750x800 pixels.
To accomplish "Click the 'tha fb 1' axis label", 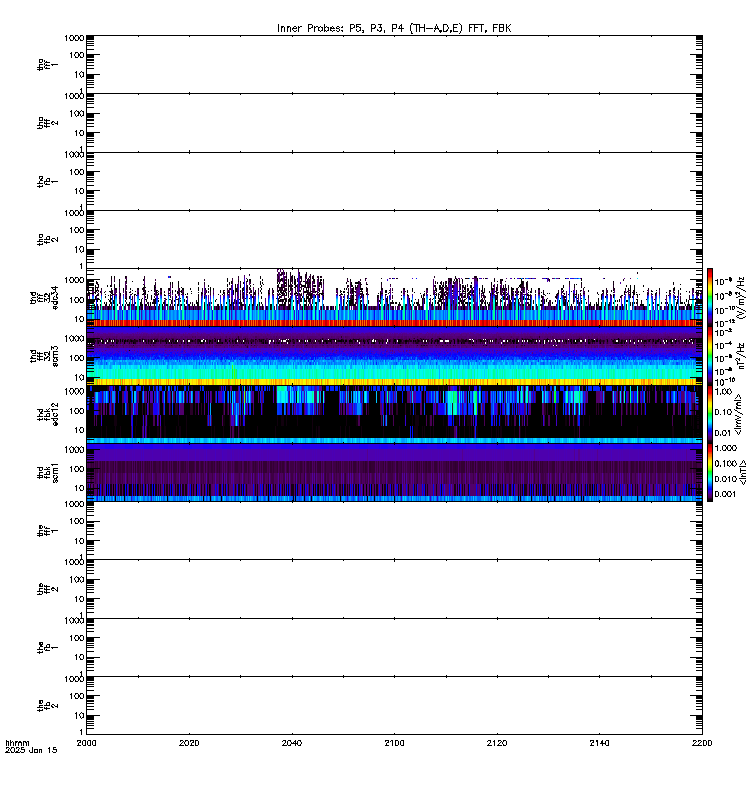I will 47,181.
